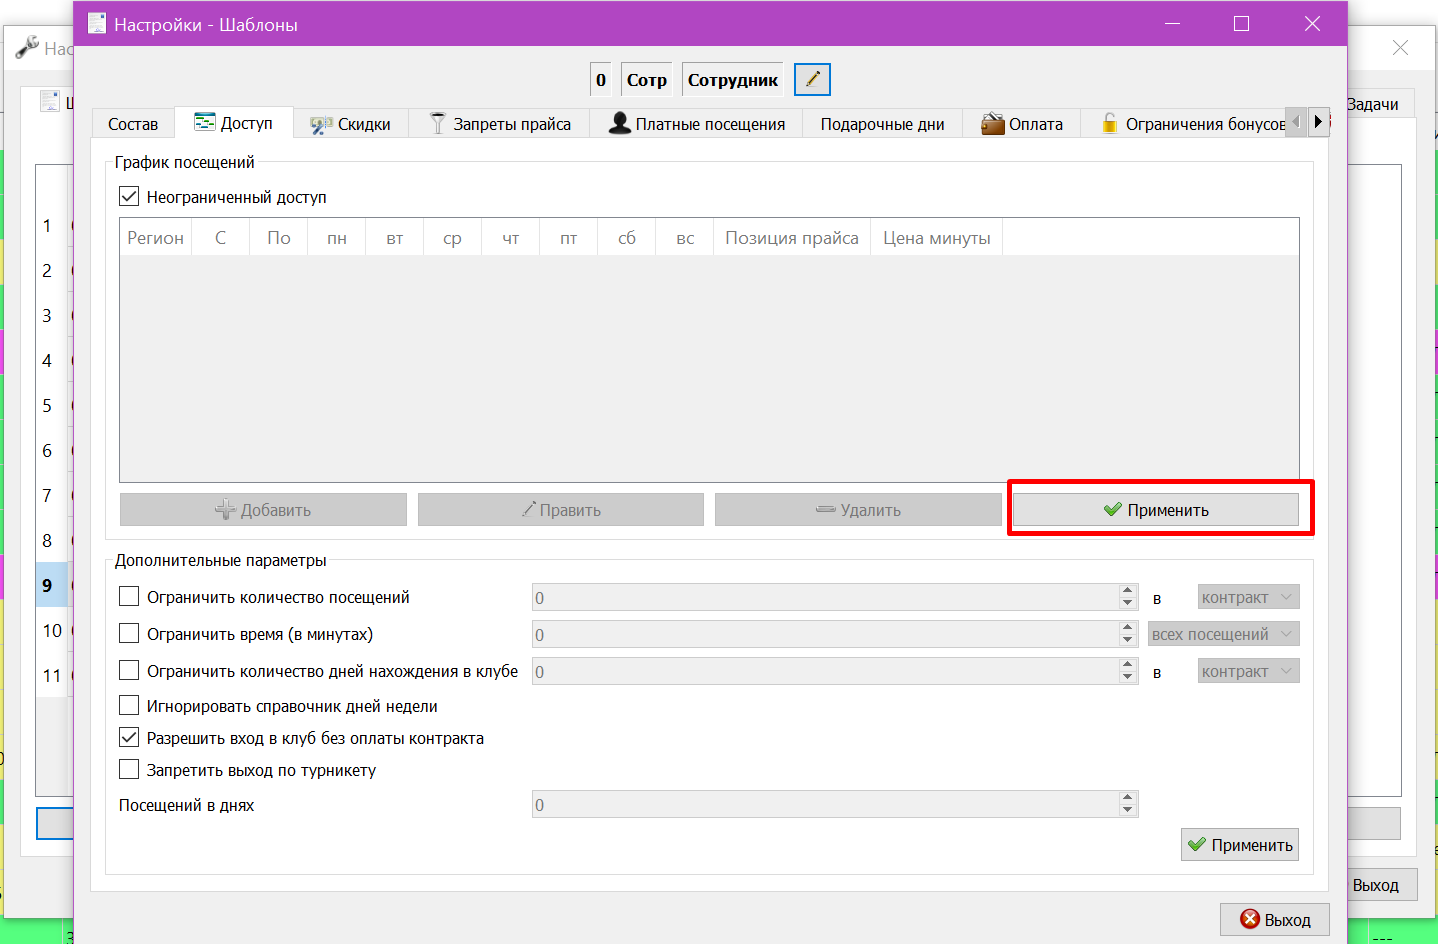Enable Запретить выход по турникету
Screen dimensions: 1438x944
coord(129,770)
